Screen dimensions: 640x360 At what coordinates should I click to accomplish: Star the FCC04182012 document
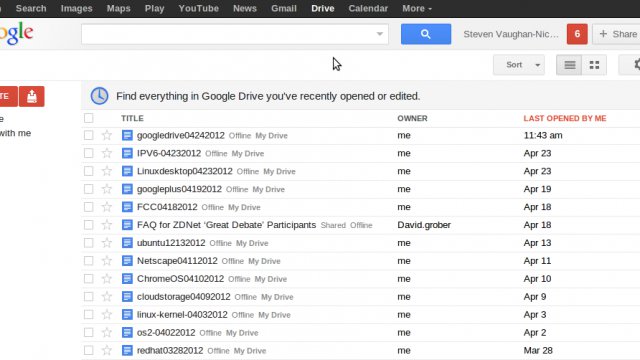[107, 207]
